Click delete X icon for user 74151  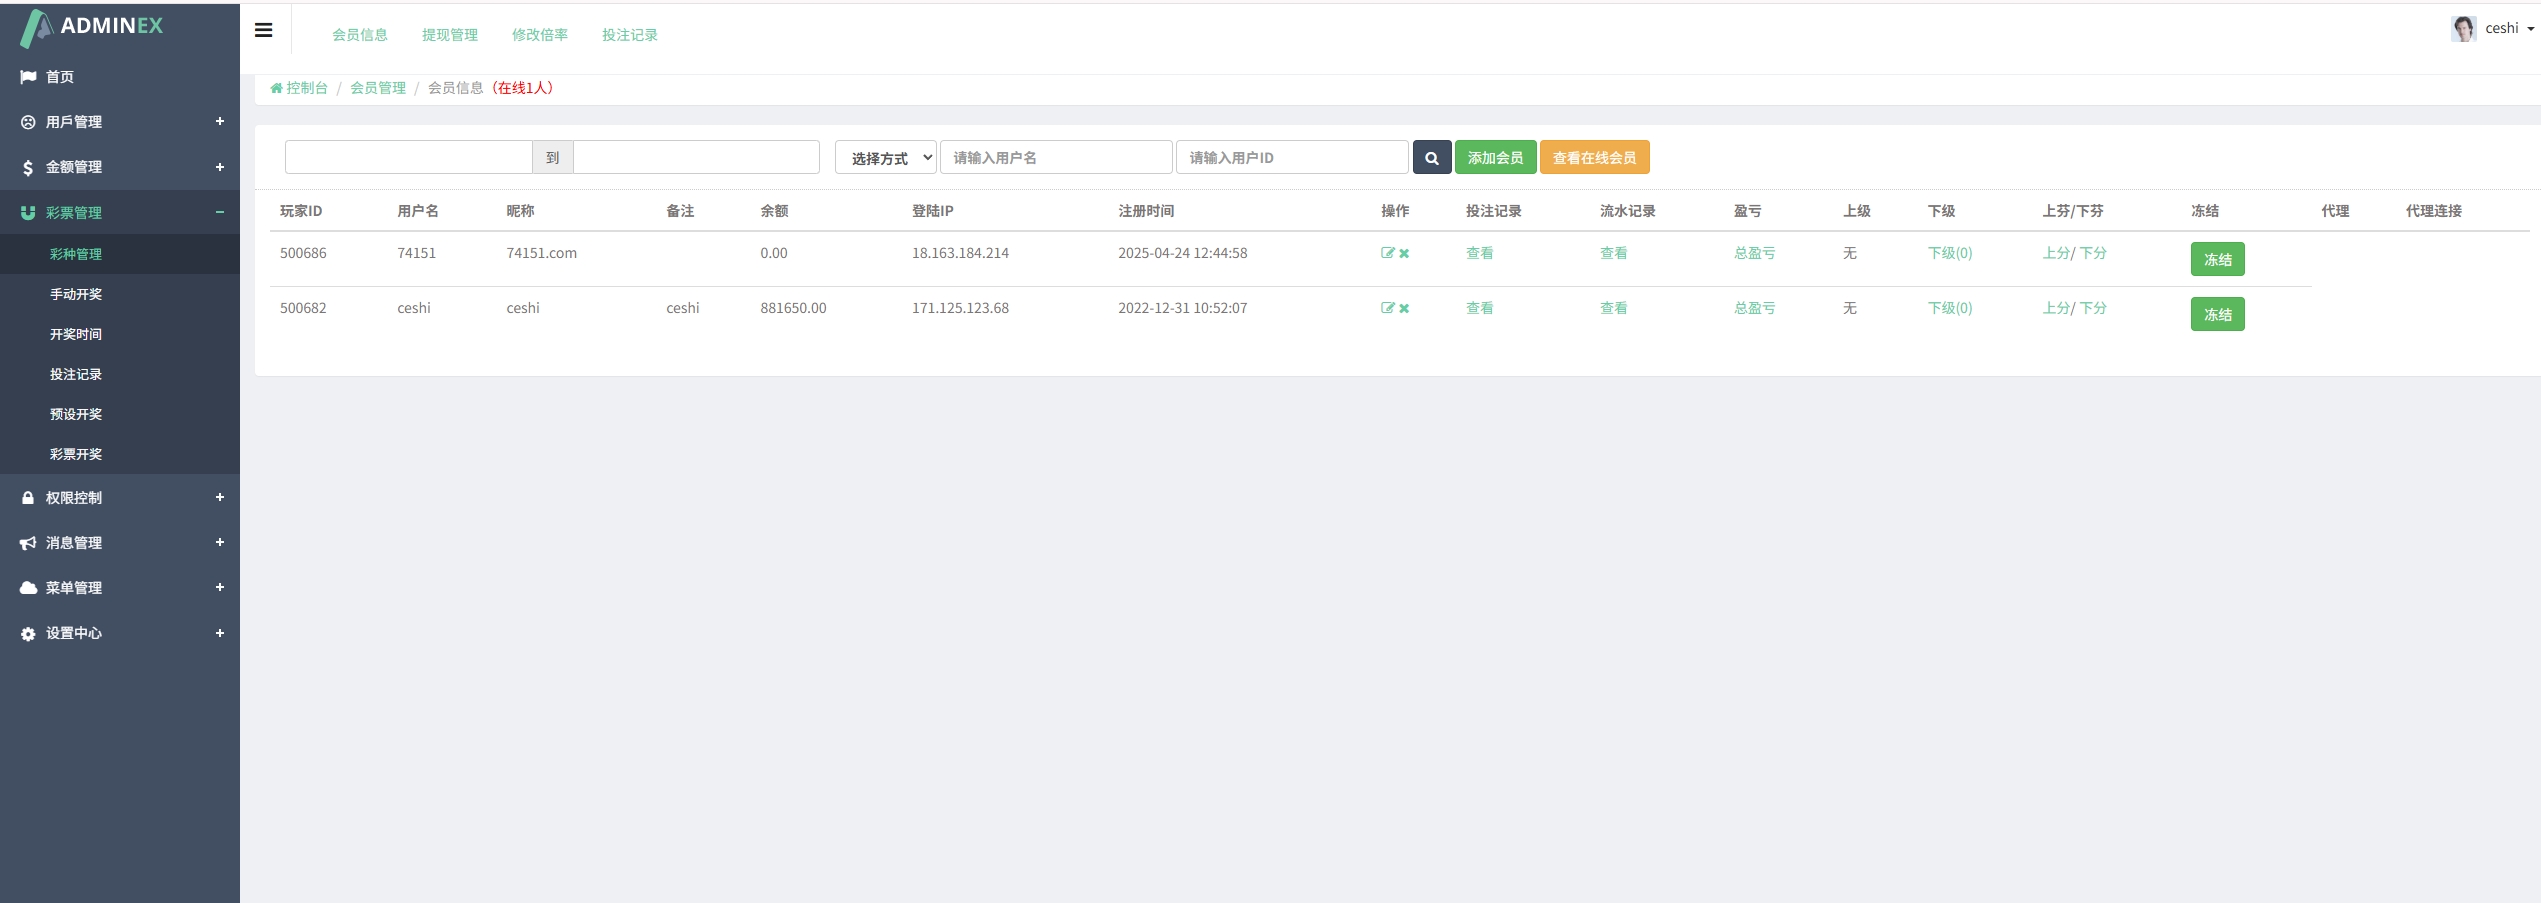pyautogui.click(x=1404, y=254)
